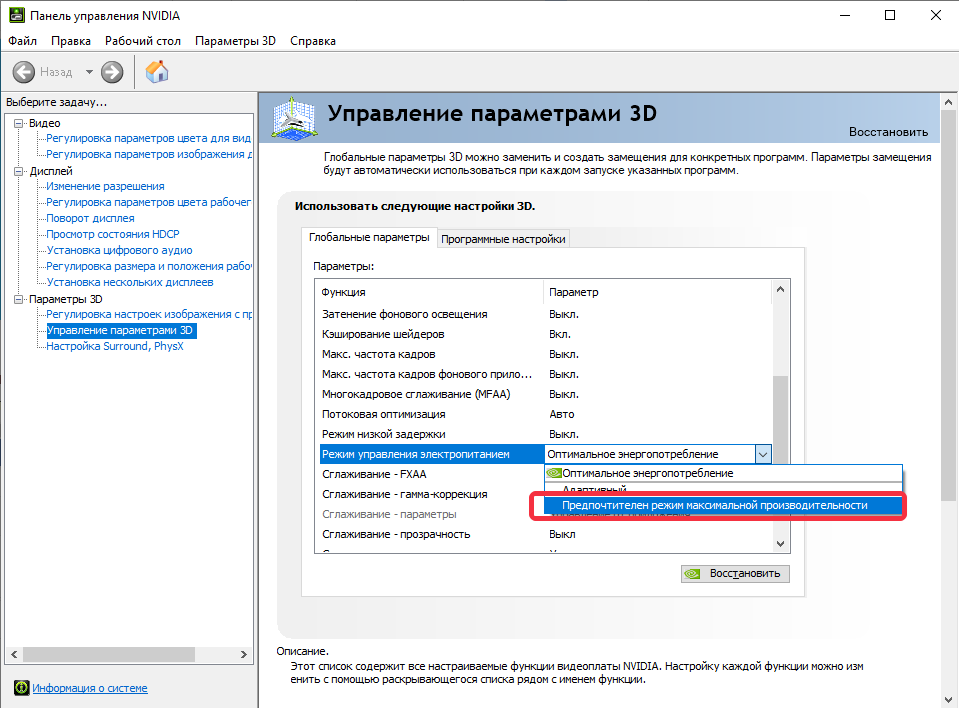Minimize the NVIDIA control panel window
The image size is (959, 708).
[x=845, y=15]
